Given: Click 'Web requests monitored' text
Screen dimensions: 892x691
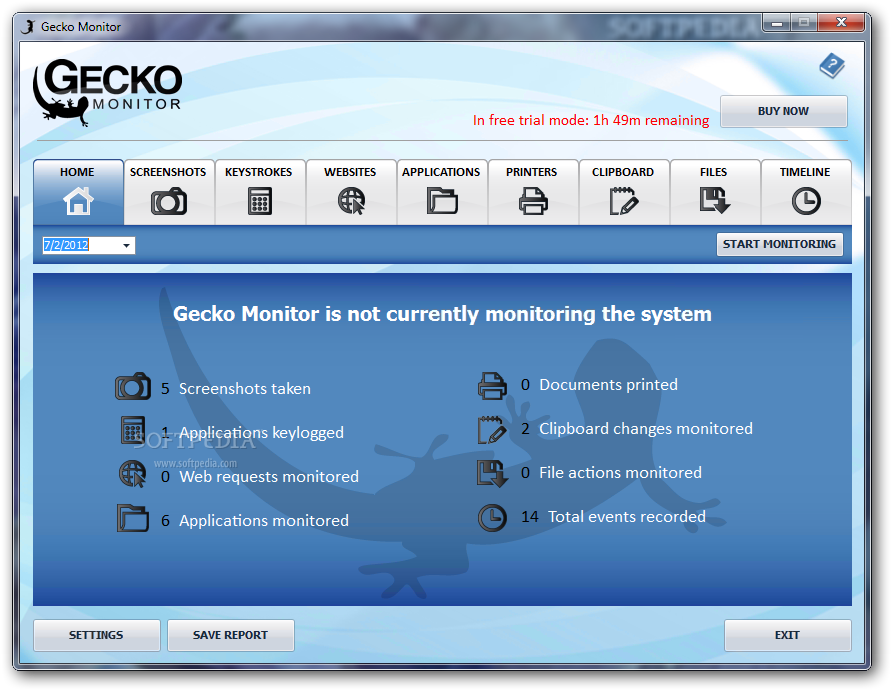Looking at the screenshot, I should click(269, 477).
